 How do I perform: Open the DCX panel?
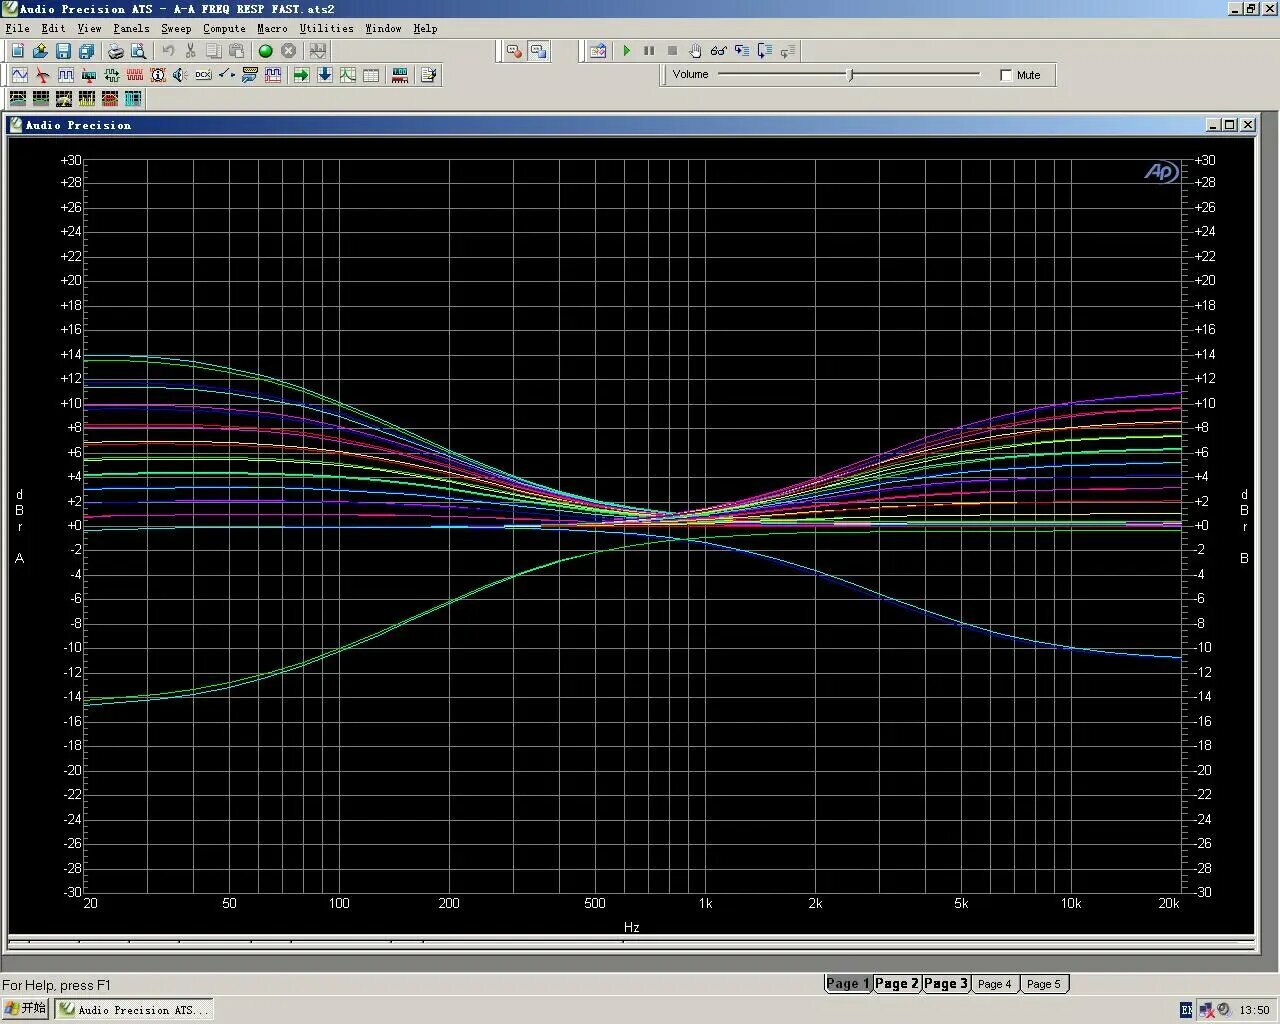point(203,75)
